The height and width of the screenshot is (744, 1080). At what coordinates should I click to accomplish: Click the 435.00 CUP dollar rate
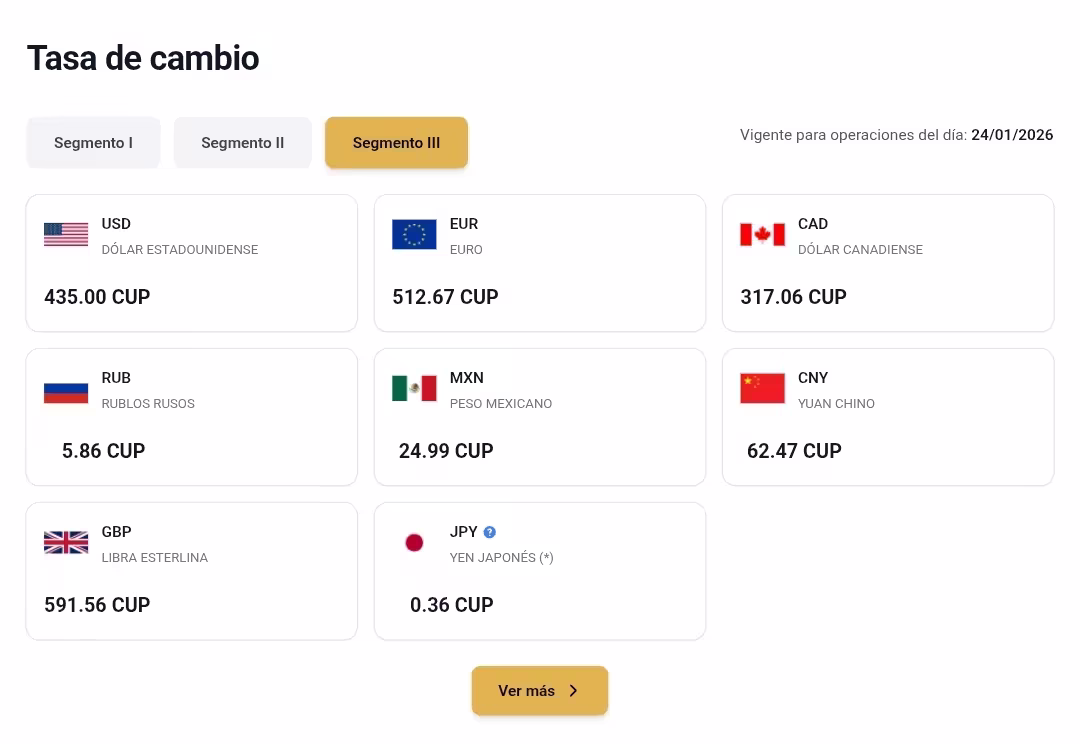tap(97, 297)
